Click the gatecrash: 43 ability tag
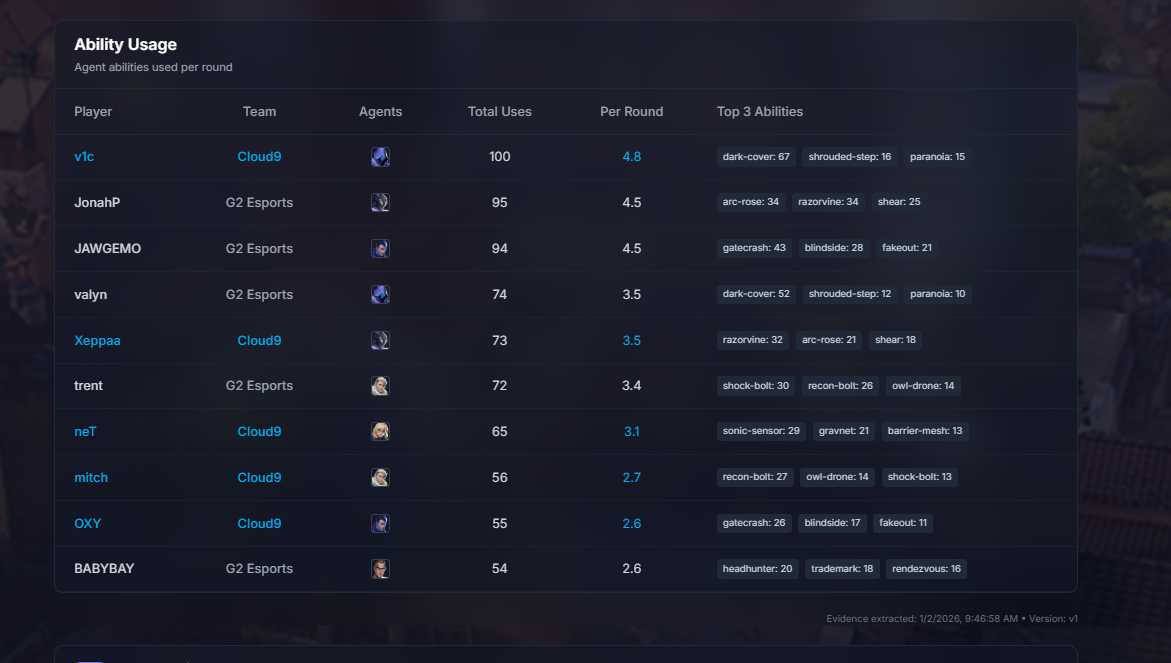 point(754,248)
